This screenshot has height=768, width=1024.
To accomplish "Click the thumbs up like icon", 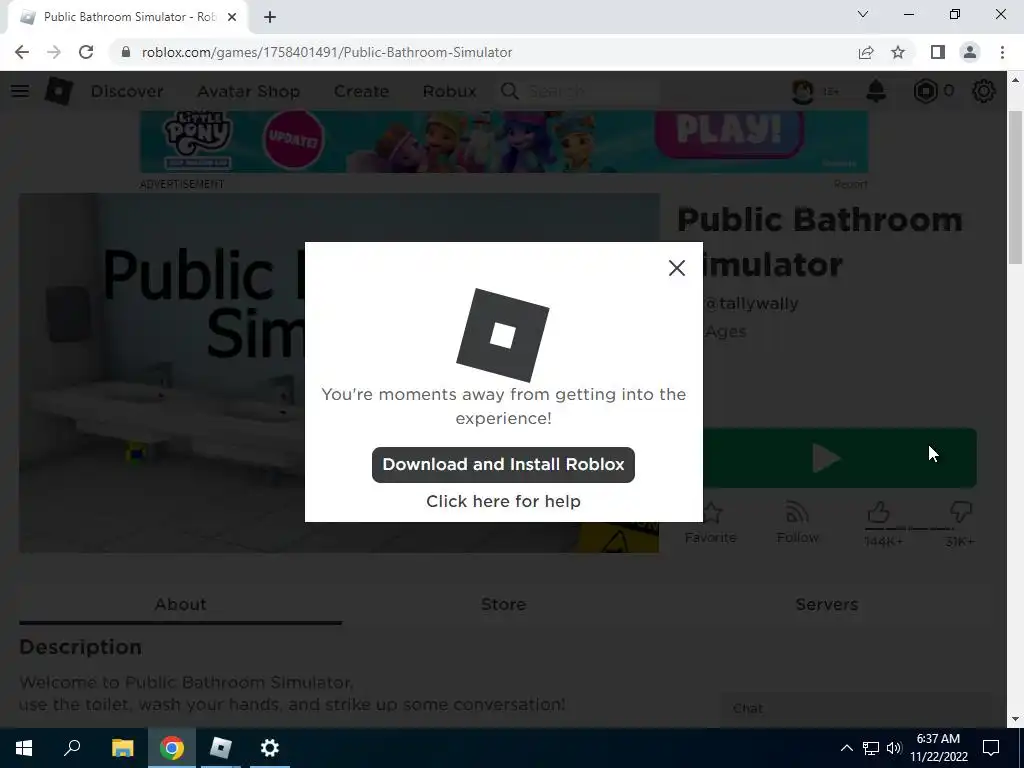I will [x=879, y=513].
